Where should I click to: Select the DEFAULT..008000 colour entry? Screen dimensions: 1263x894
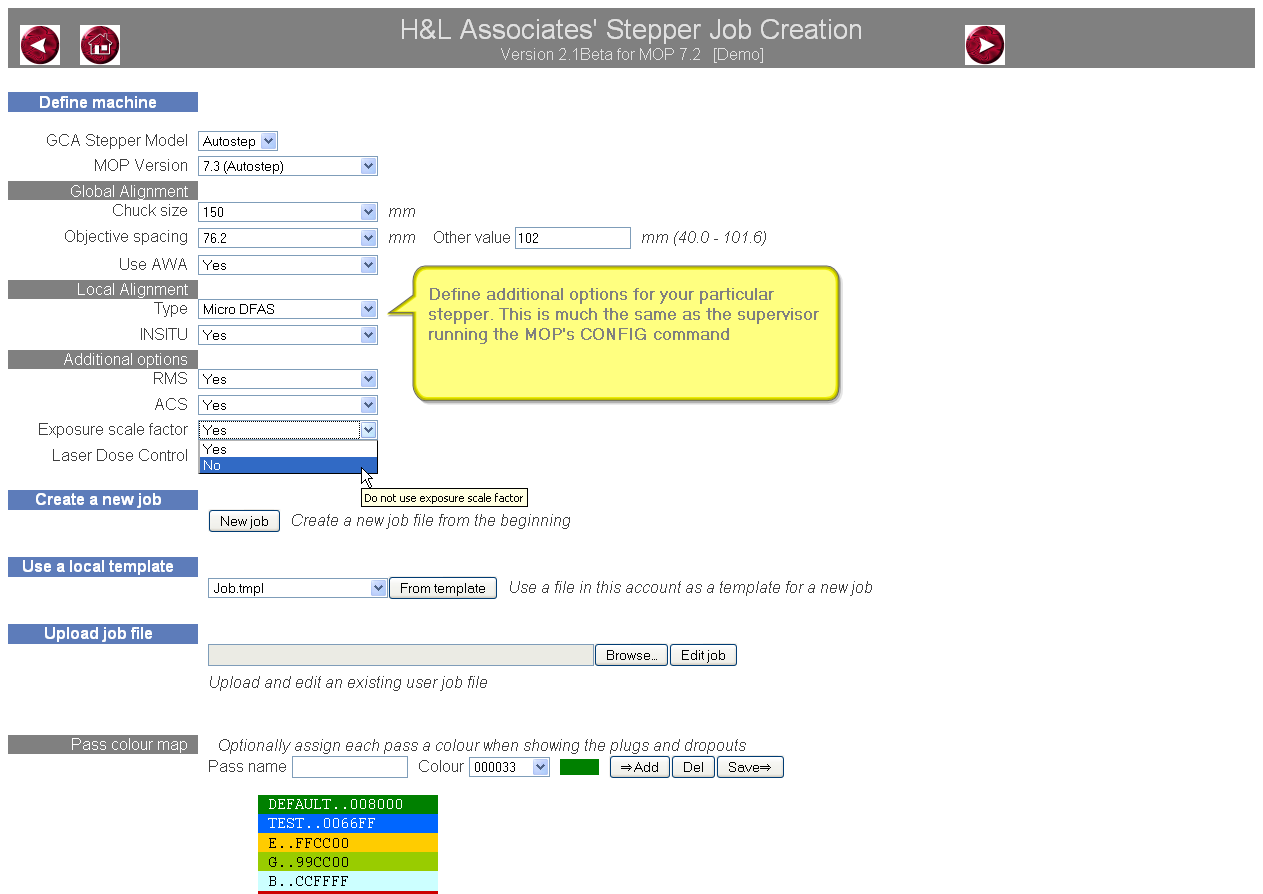348,804
